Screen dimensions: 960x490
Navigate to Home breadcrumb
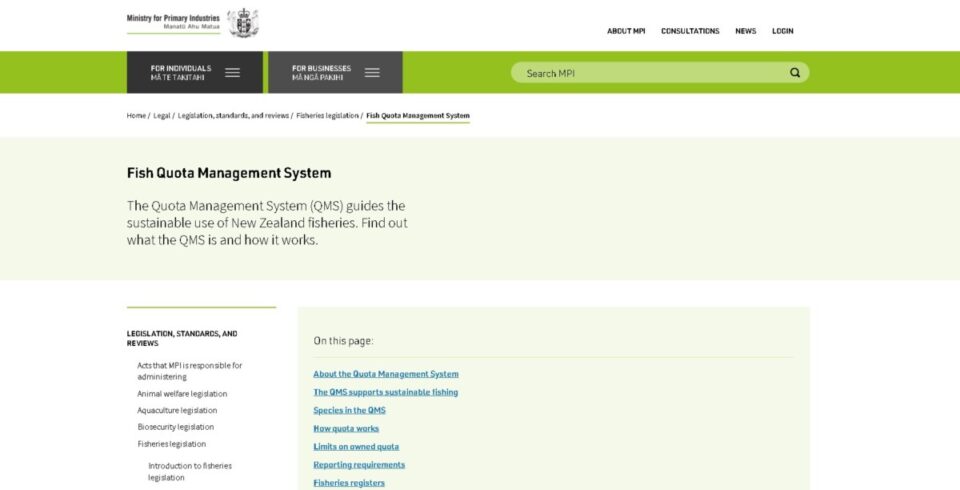click(x=136, y=116)
